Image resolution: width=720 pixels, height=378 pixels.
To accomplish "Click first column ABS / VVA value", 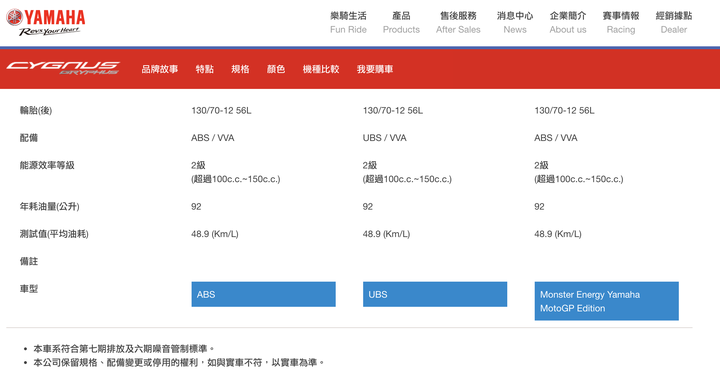I will 213,138.
